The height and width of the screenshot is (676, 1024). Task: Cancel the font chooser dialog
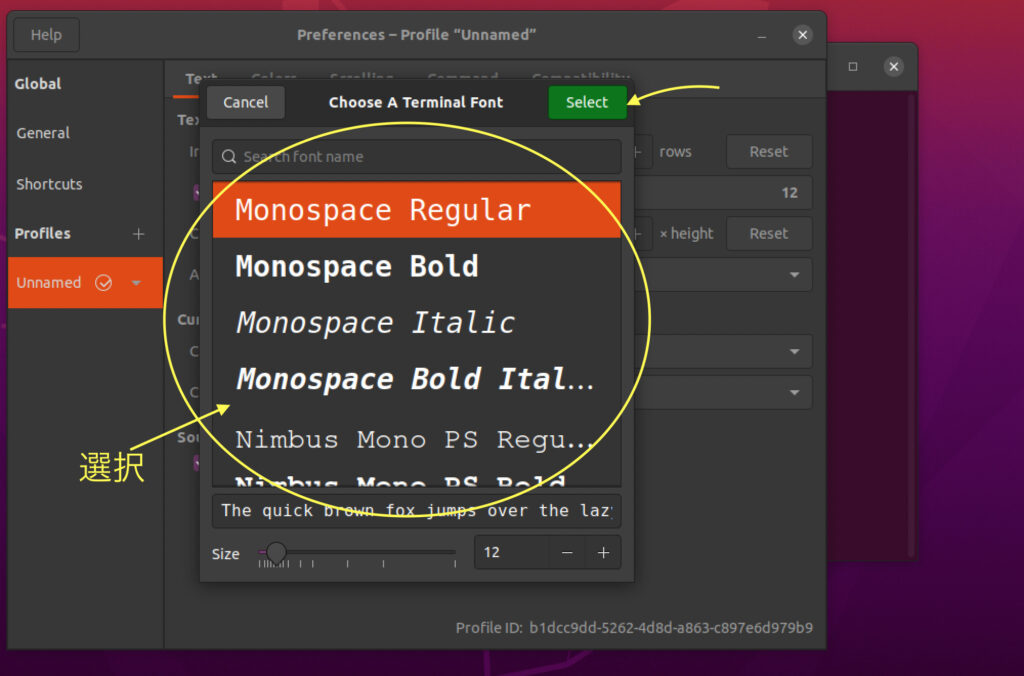(245, 102)
